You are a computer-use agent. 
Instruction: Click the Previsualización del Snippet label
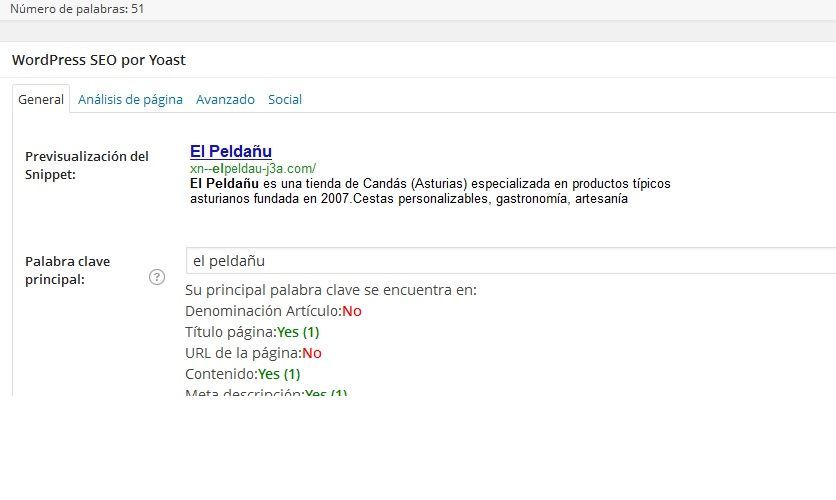pos(86,165)
